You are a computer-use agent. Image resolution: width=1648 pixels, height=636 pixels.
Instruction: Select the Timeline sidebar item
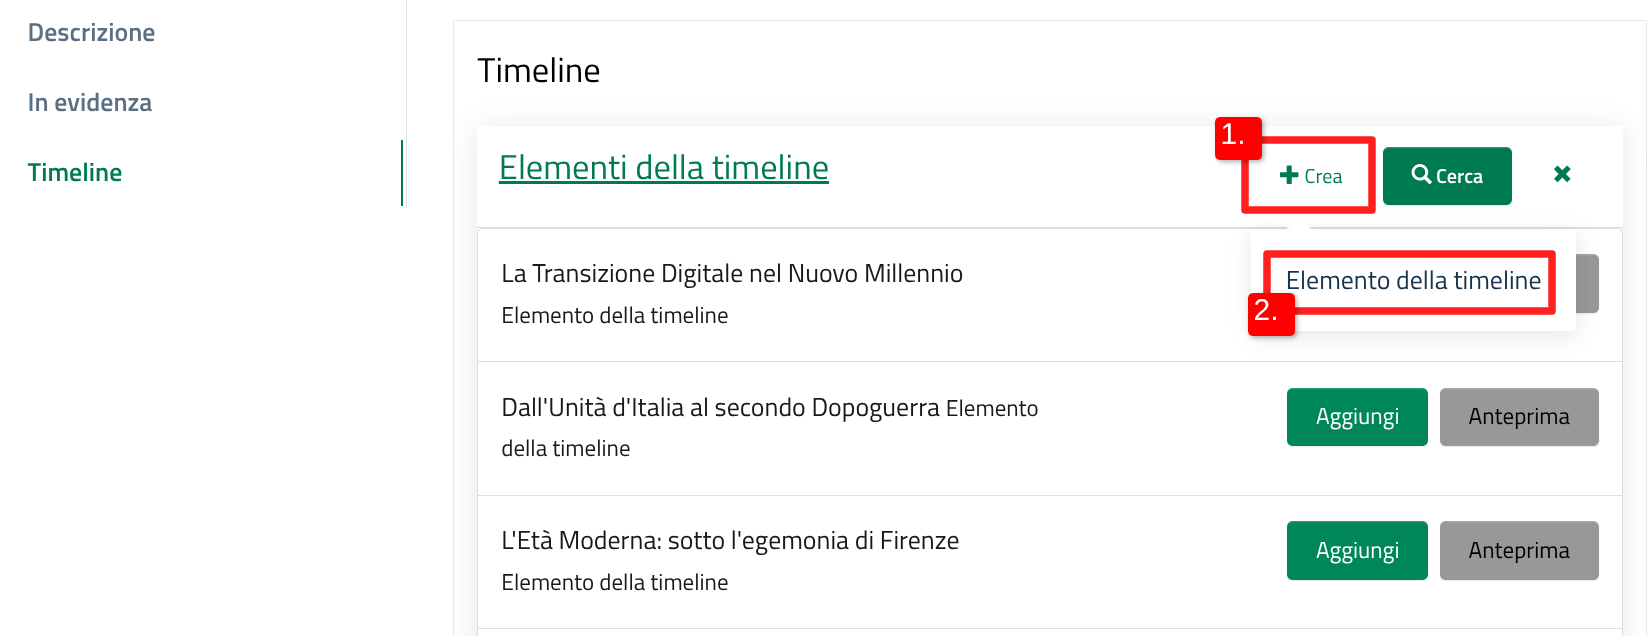(x=75, y=173)
